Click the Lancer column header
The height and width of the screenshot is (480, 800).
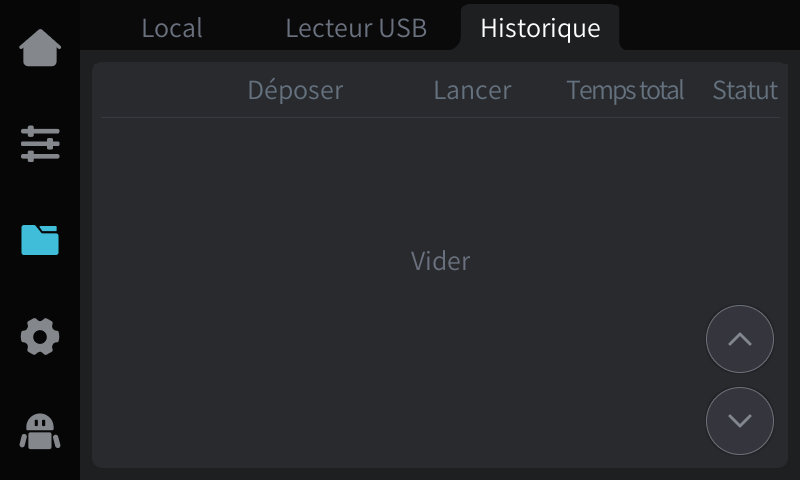pyautogui.click(x=472, y=90)
